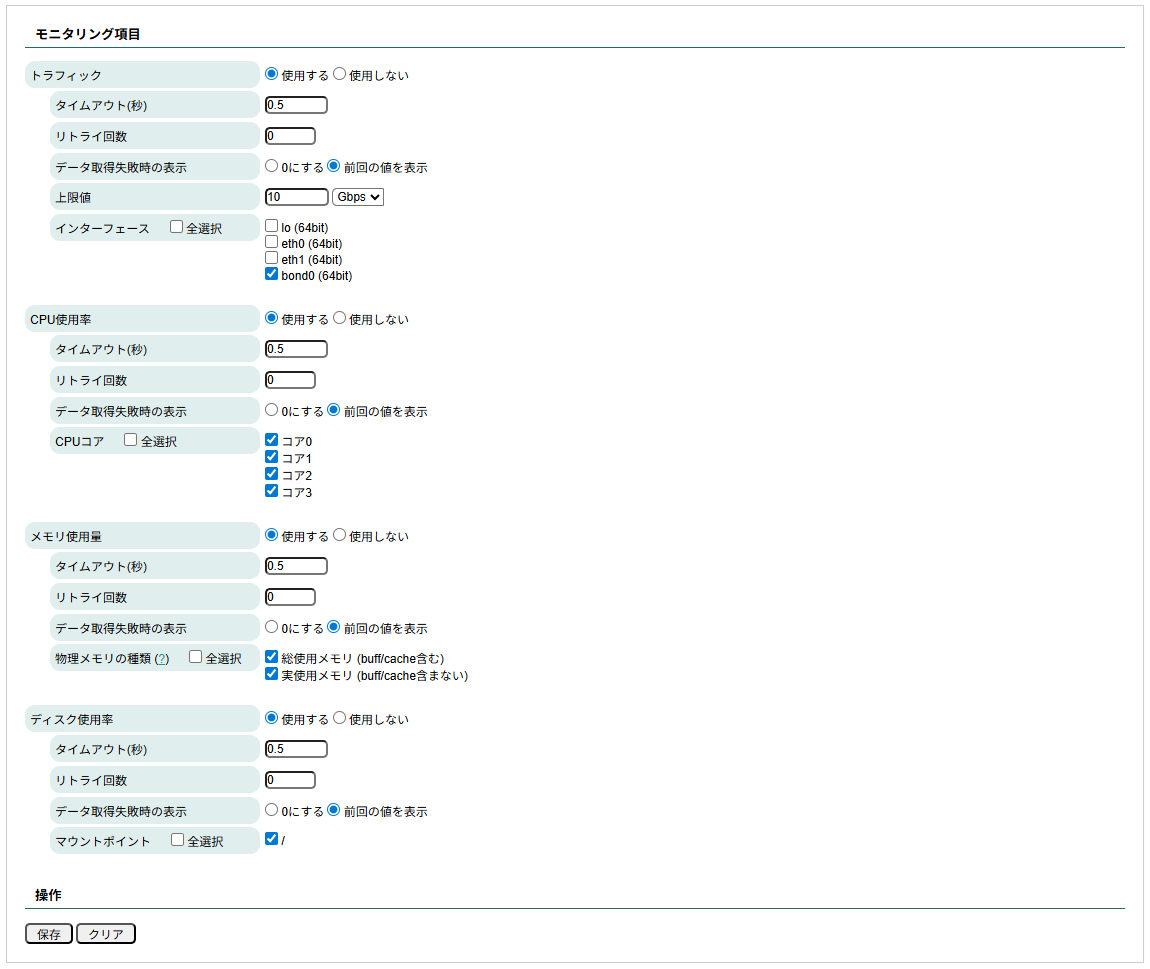The height and width of the screenshot is (969, 1150).
Task: Enable the lo (64bit) interface checkbox
Action: (271, 225)
